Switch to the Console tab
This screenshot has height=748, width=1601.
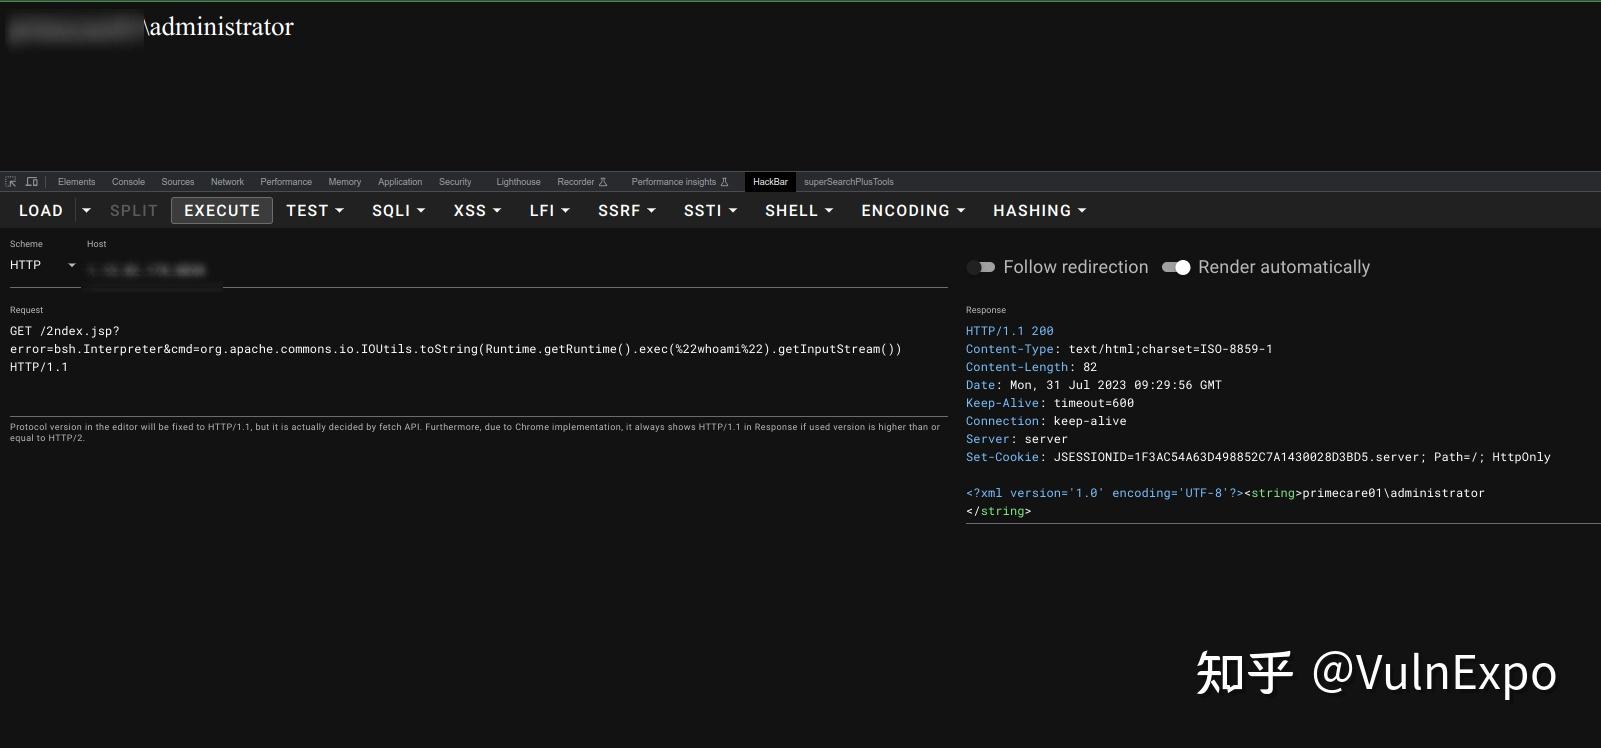[x=128, y=182]
